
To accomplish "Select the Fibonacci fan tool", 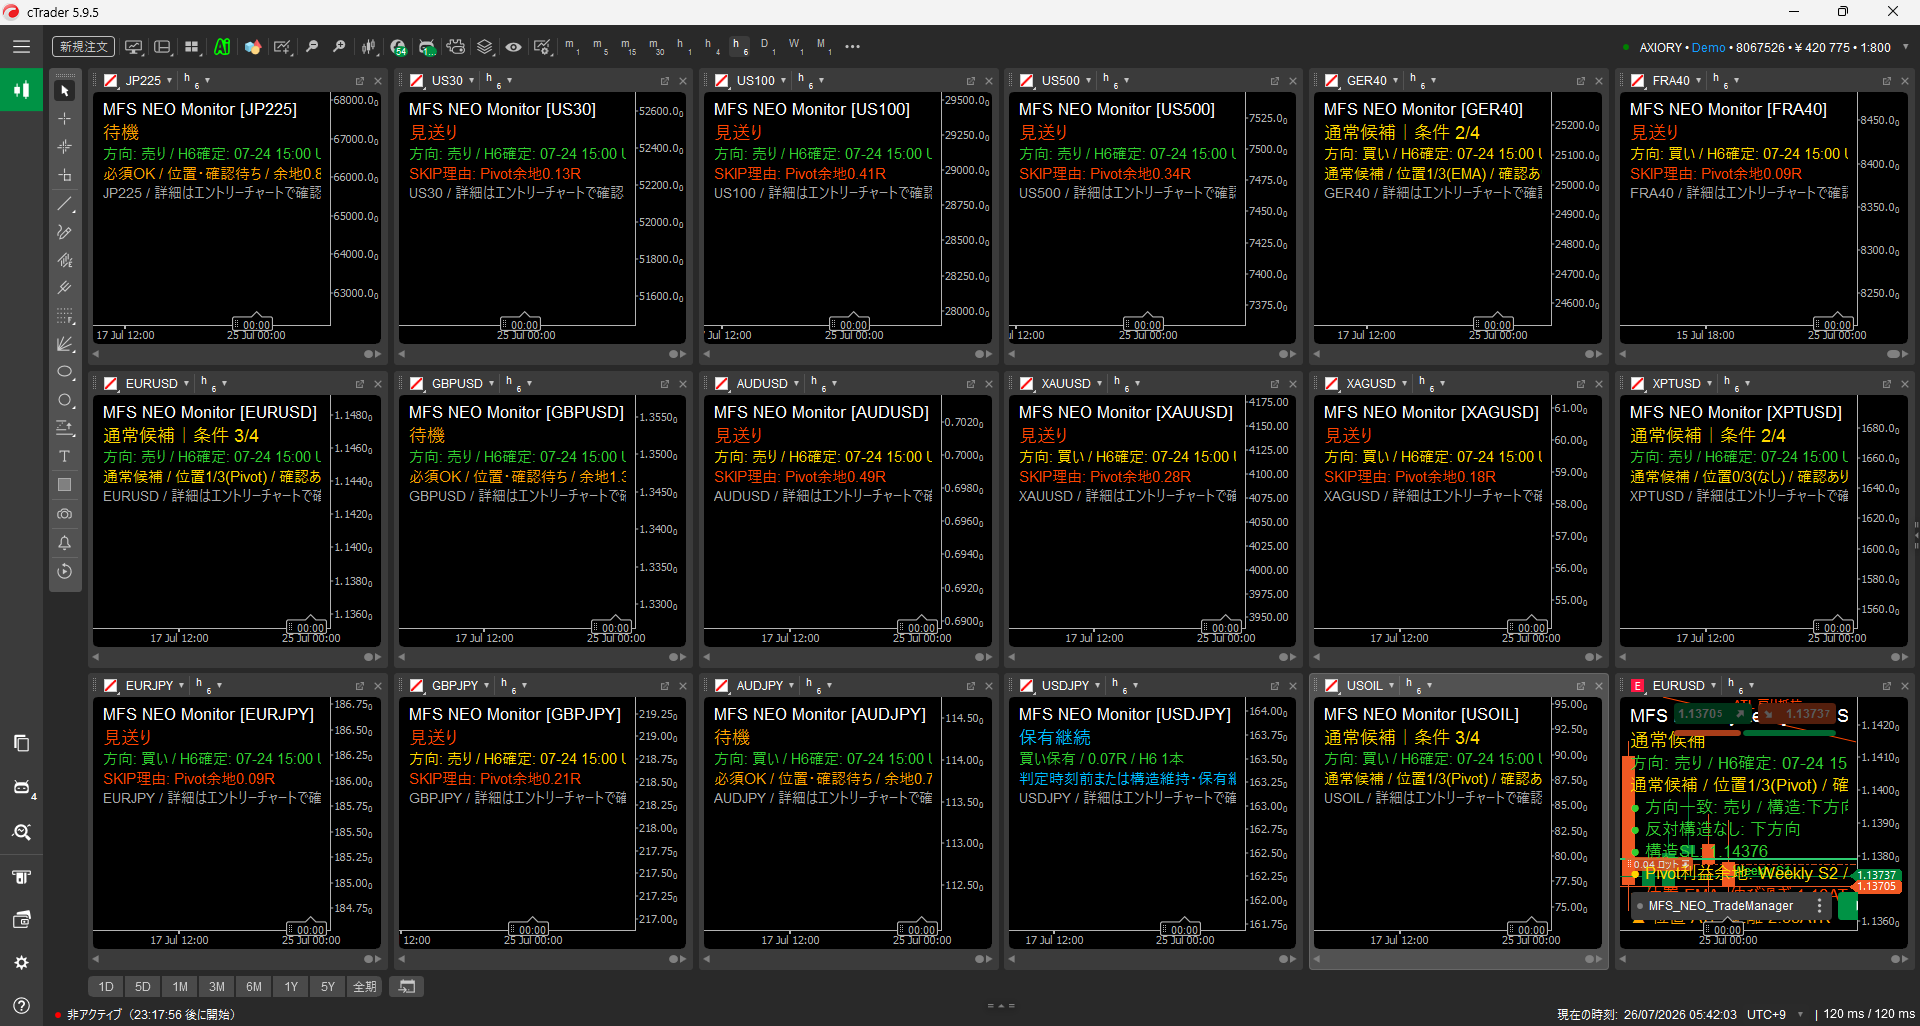I will [x=65, y=344].
